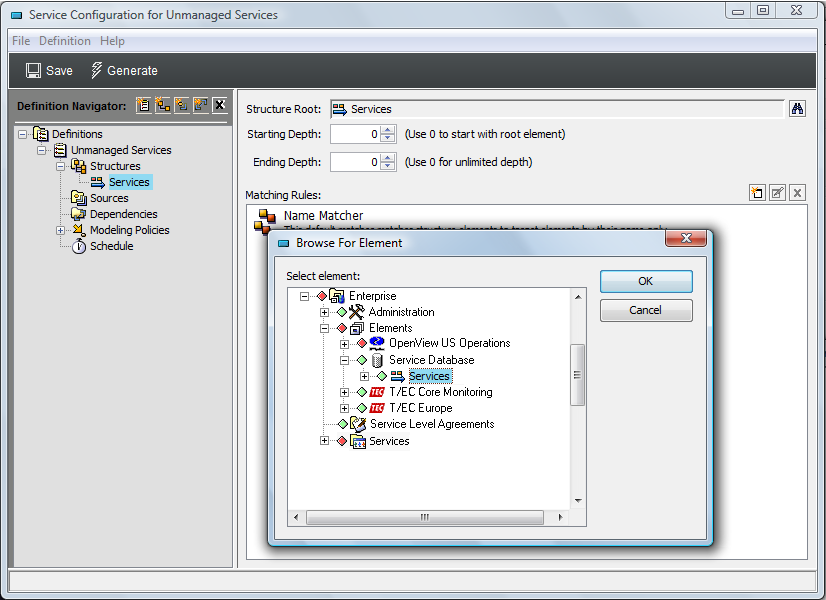The height and width of the screenshot is (600, 826).
Task: Click the edit matching rule icon
Action: (778, 193)
